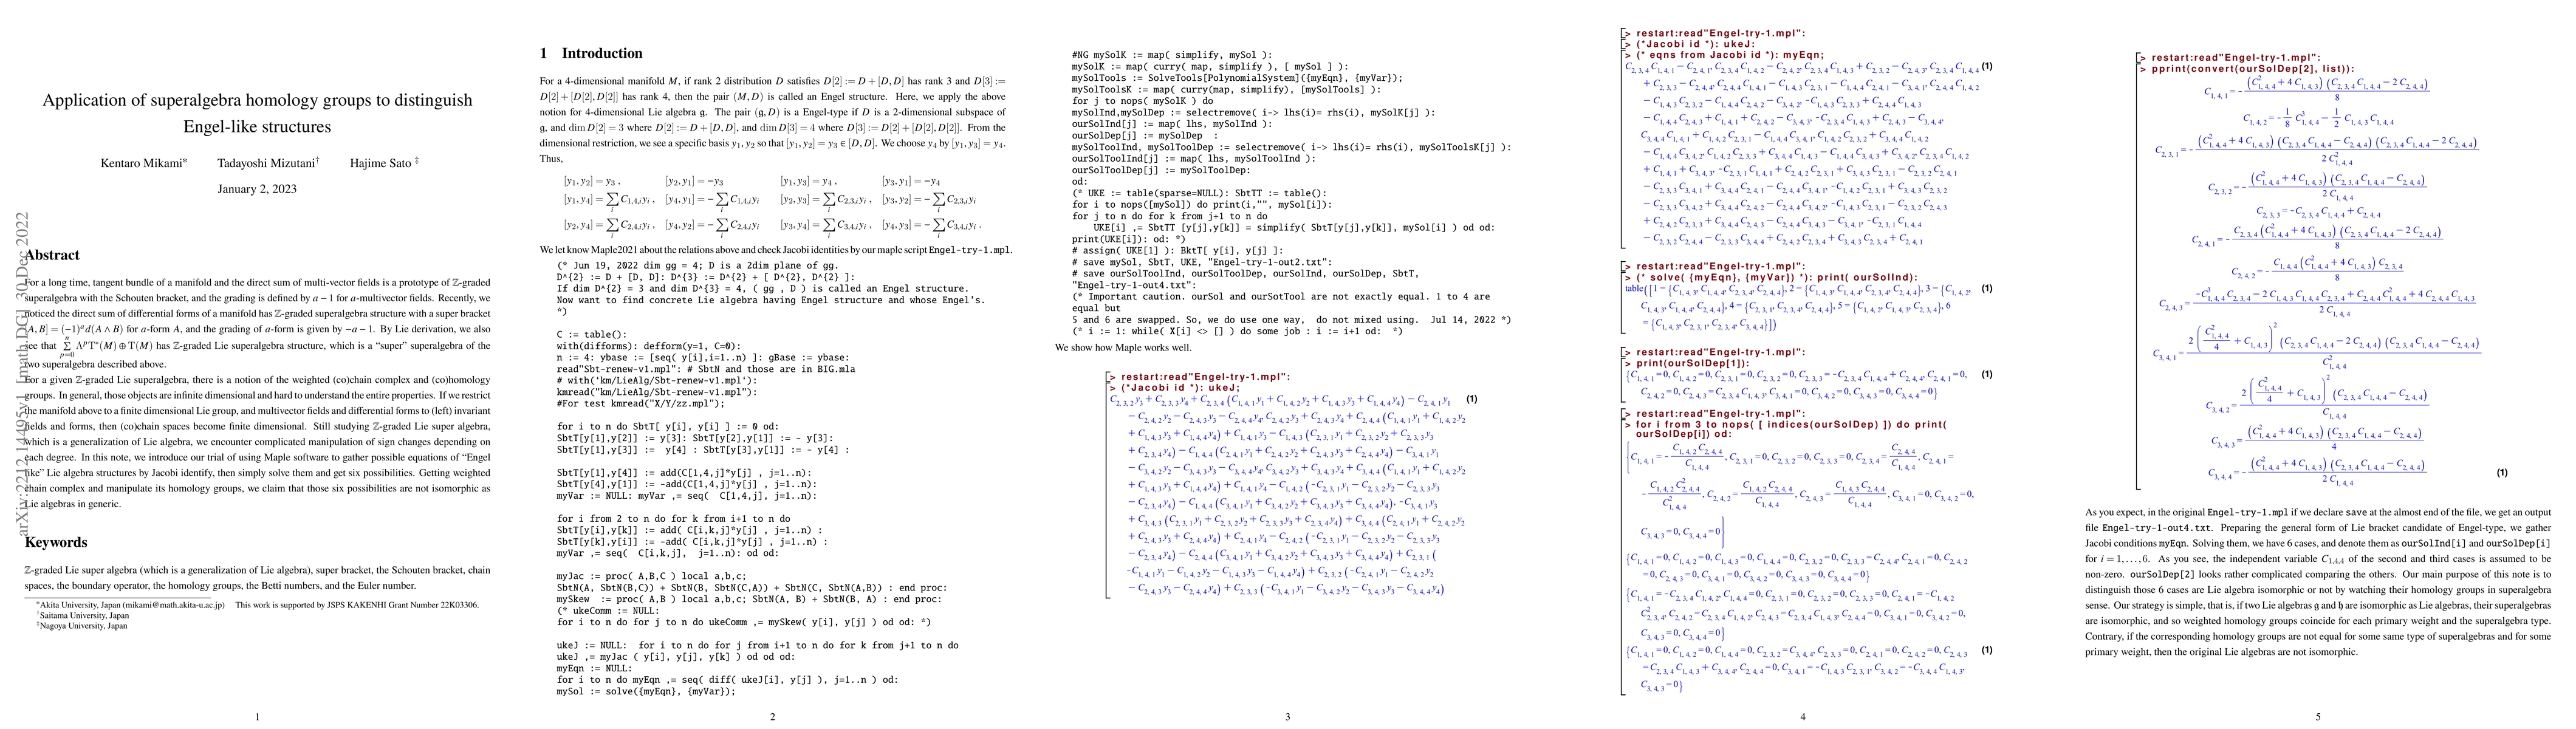Click page number 1 at bottom
This screenshot has height=729, width=2576.
257,717
